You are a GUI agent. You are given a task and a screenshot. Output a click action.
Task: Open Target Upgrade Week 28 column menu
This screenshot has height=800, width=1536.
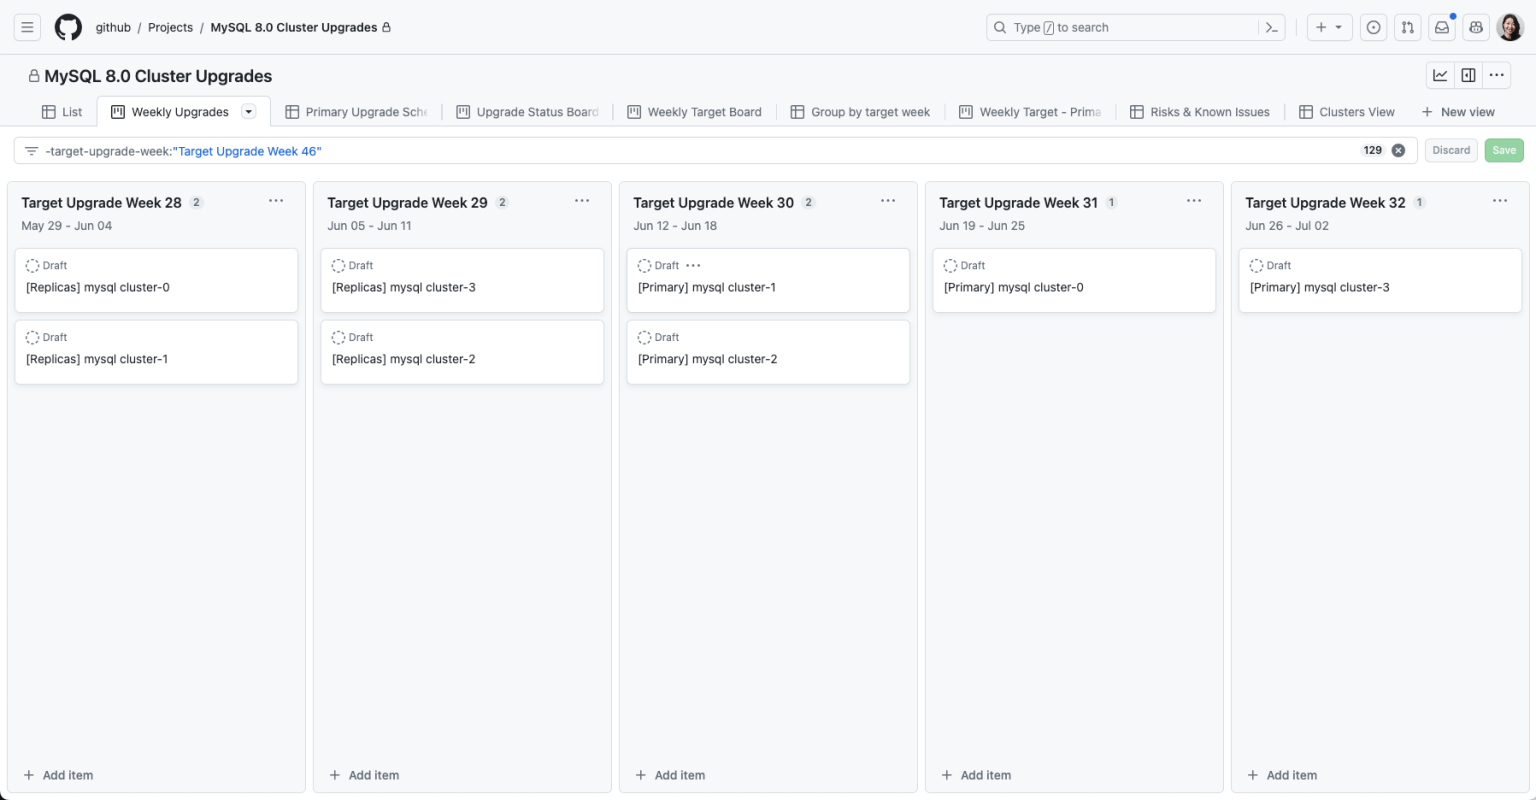point(276,201)
